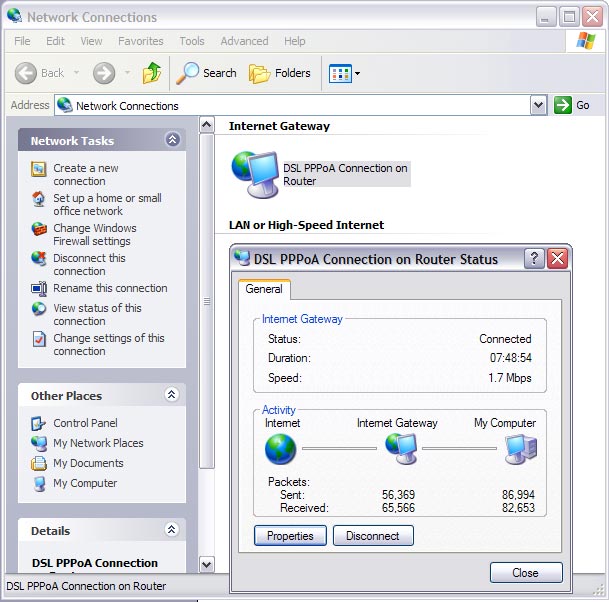
Task: Click the Properties button
Action: tap(290, 536)
